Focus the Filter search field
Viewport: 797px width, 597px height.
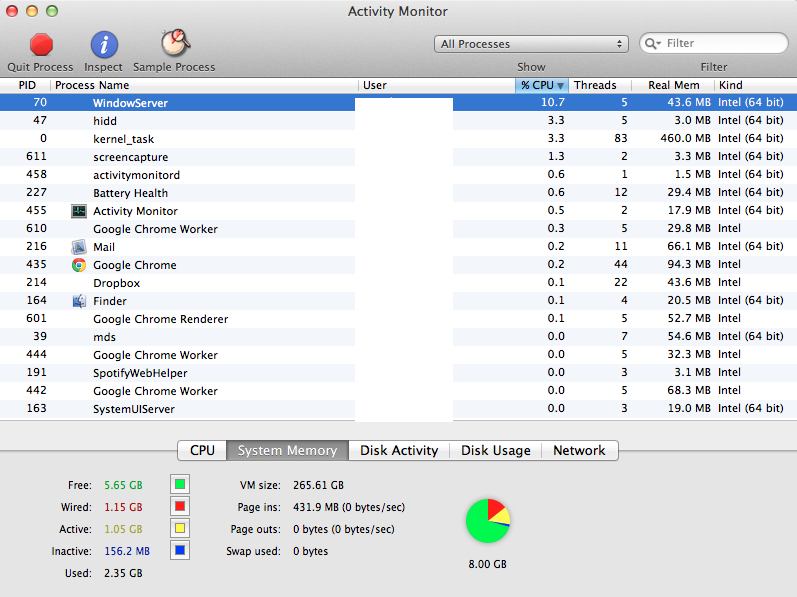[714, 44]
